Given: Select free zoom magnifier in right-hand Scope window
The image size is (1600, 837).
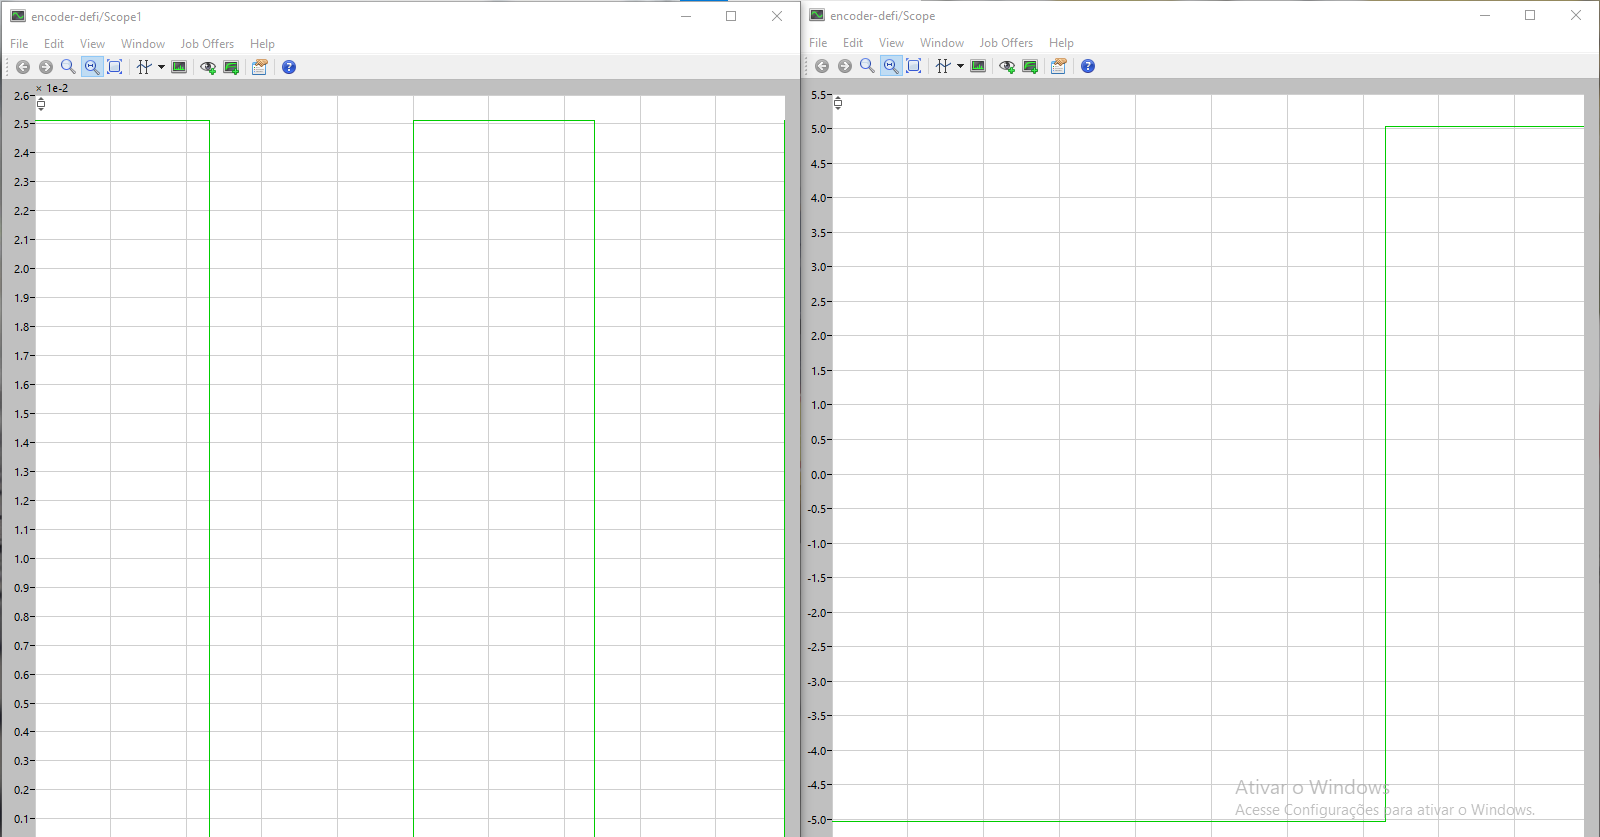Looking at the screenshot, I should point(867,66).
